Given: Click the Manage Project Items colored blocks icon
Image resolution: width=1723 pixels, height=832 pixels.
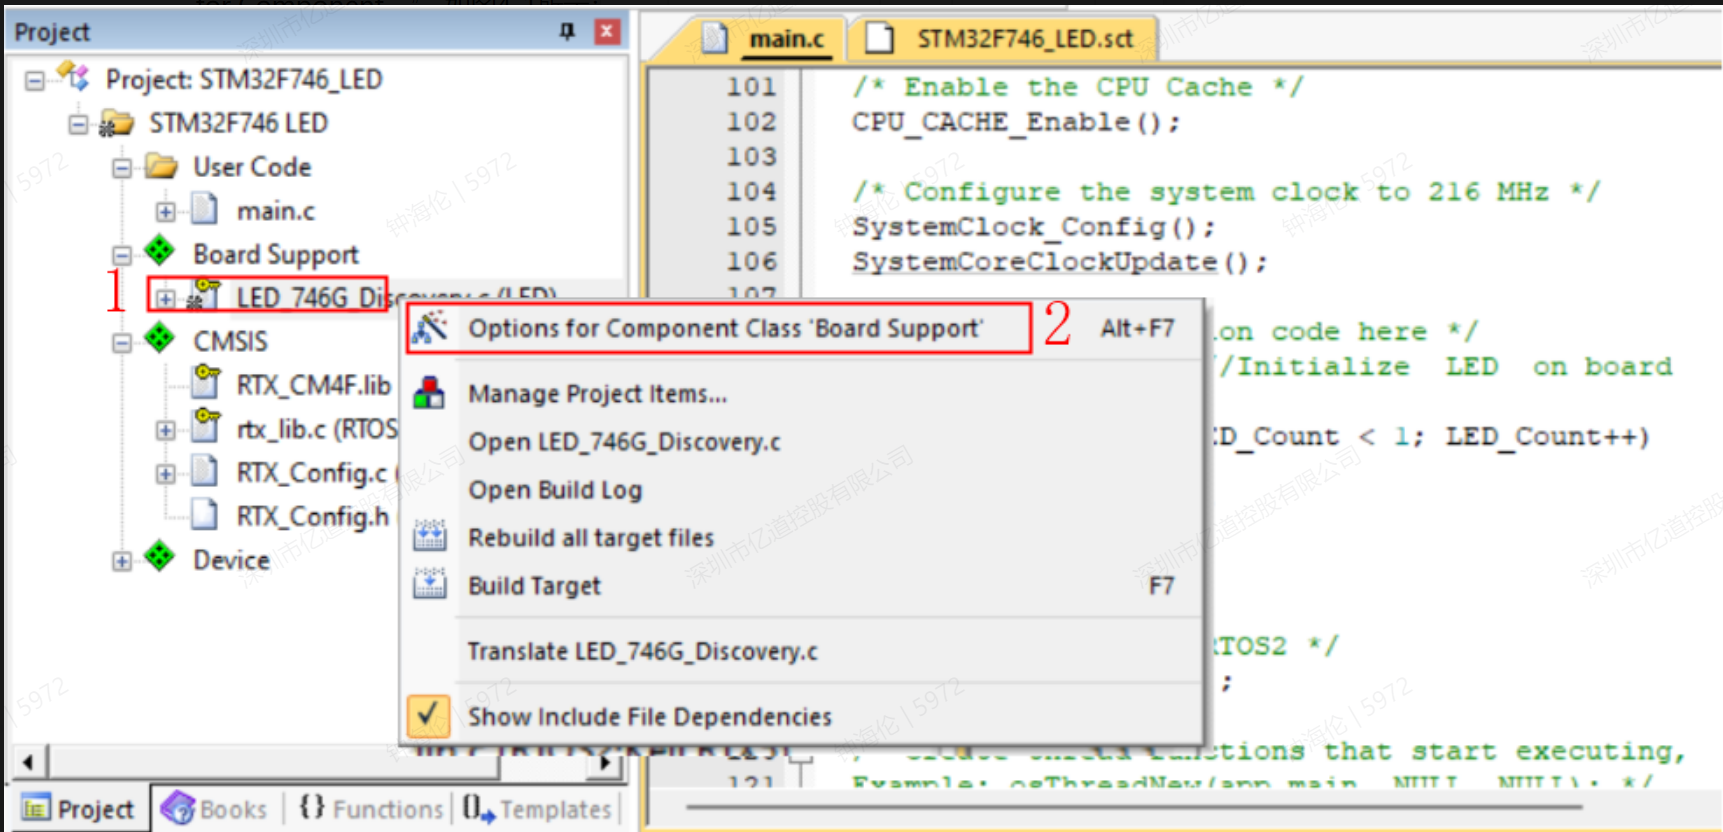Looking at the screenshot, I should [x=429, y=393].
